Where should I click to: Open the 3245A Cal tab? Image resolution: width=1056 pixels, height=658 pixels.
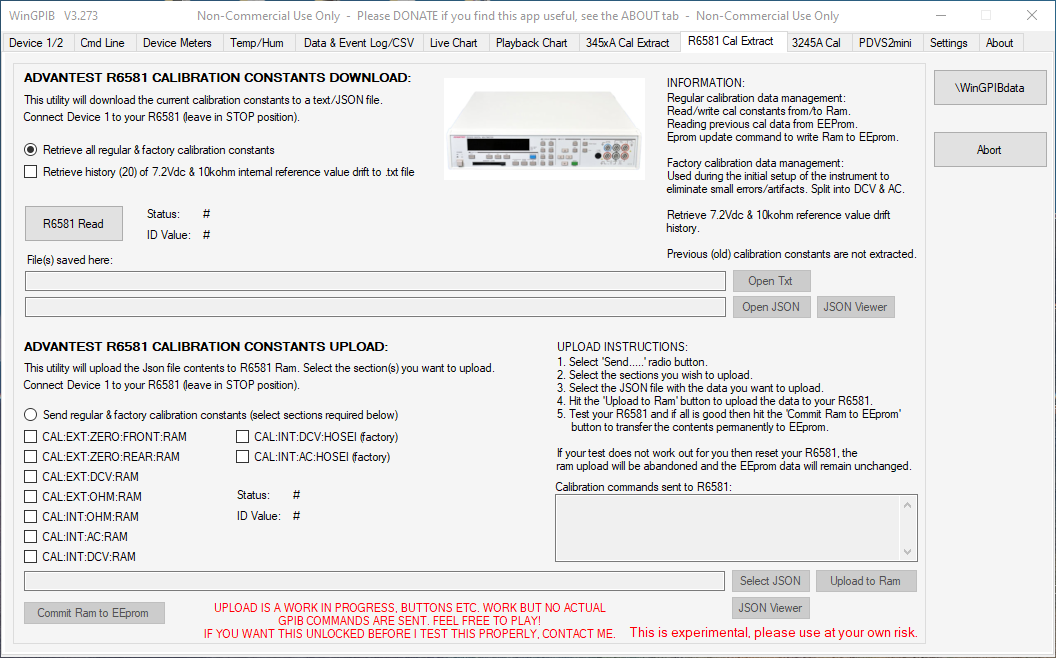815,43
